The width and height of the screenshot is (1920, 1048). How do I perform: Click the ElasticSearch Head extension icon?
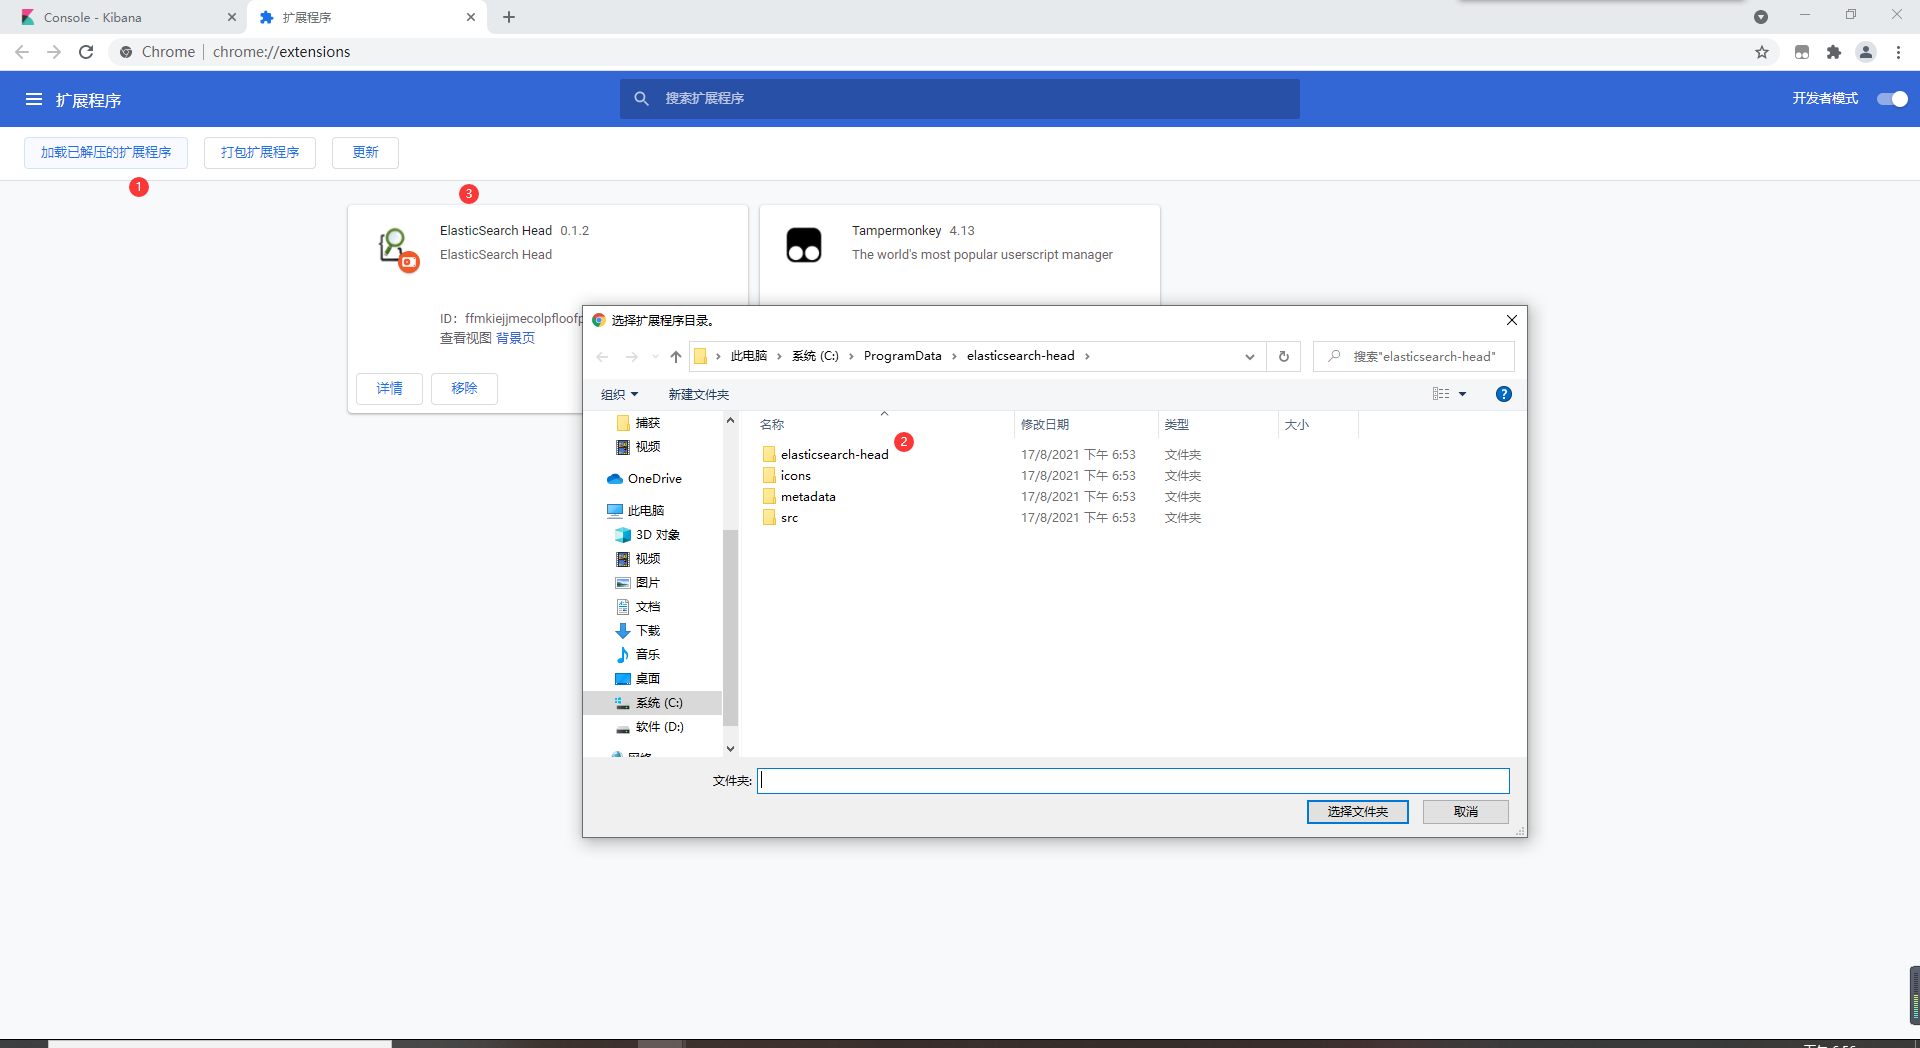[397, 248]
